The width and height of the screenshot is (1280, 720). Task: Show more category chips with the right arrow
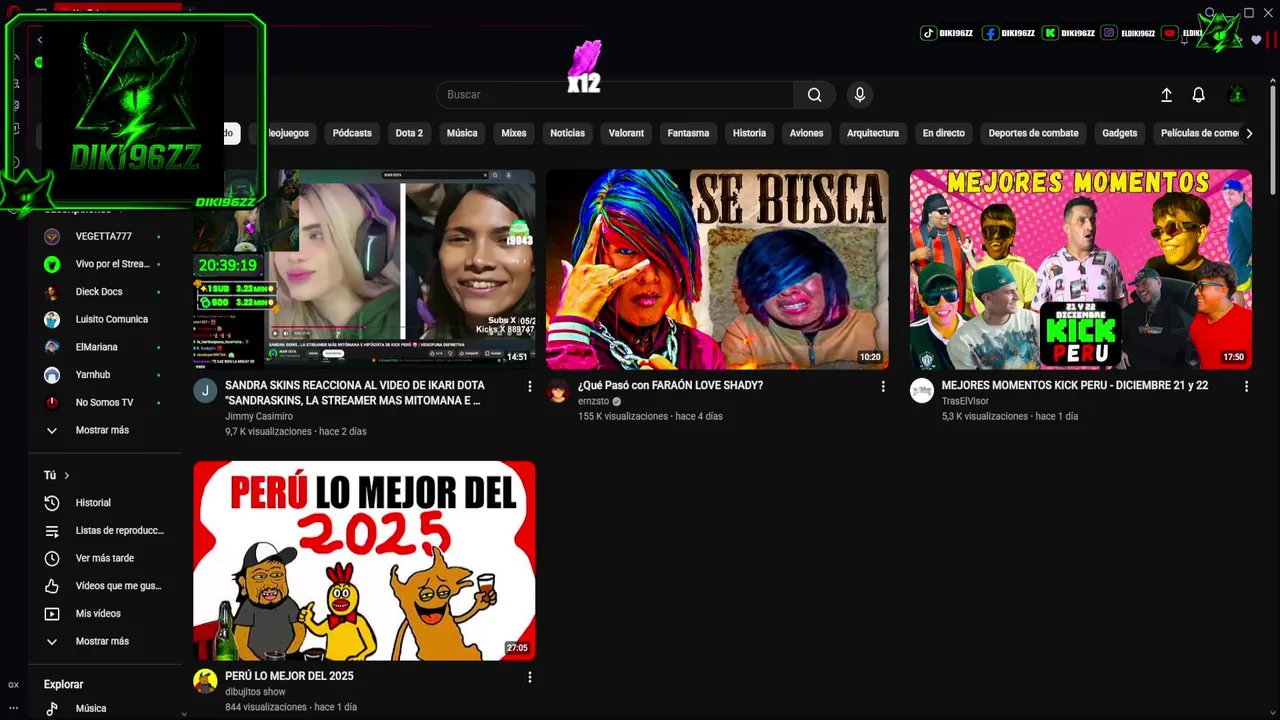tap(1249, 133)
